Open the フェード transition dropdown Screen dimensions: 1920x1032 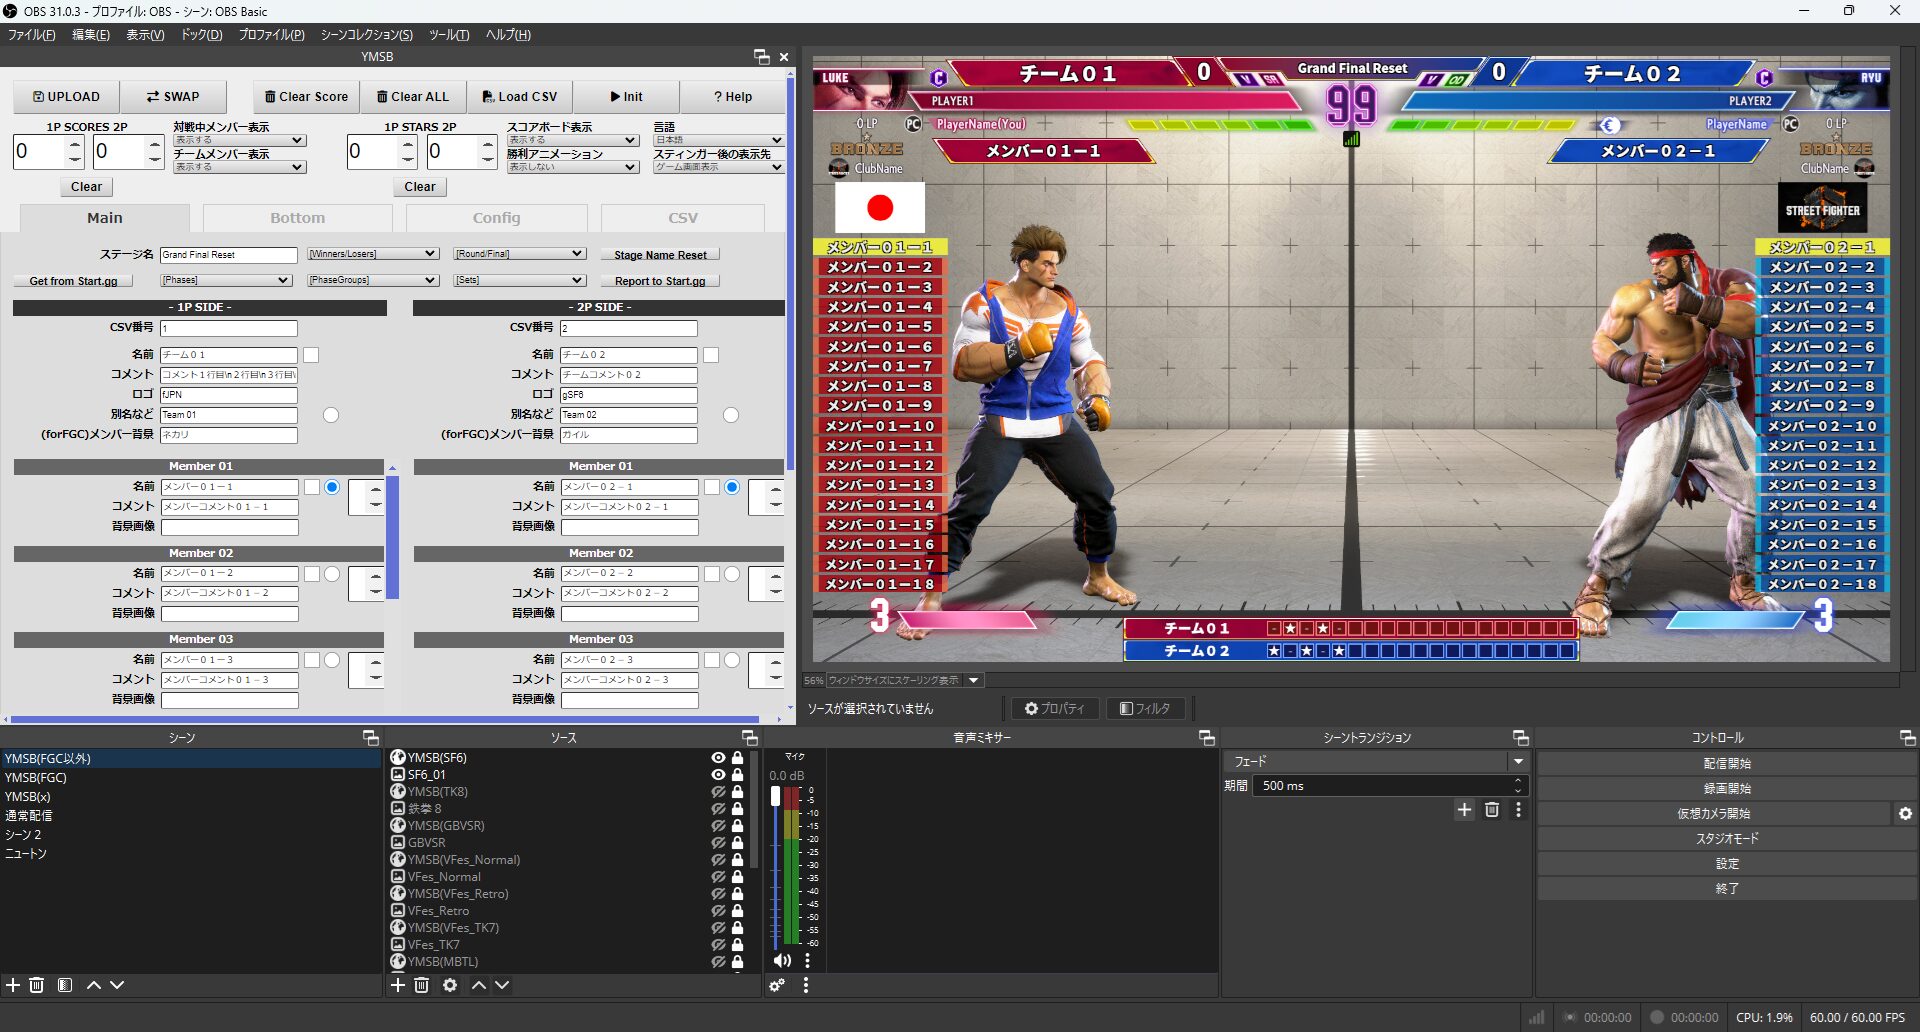point(1518,762)
